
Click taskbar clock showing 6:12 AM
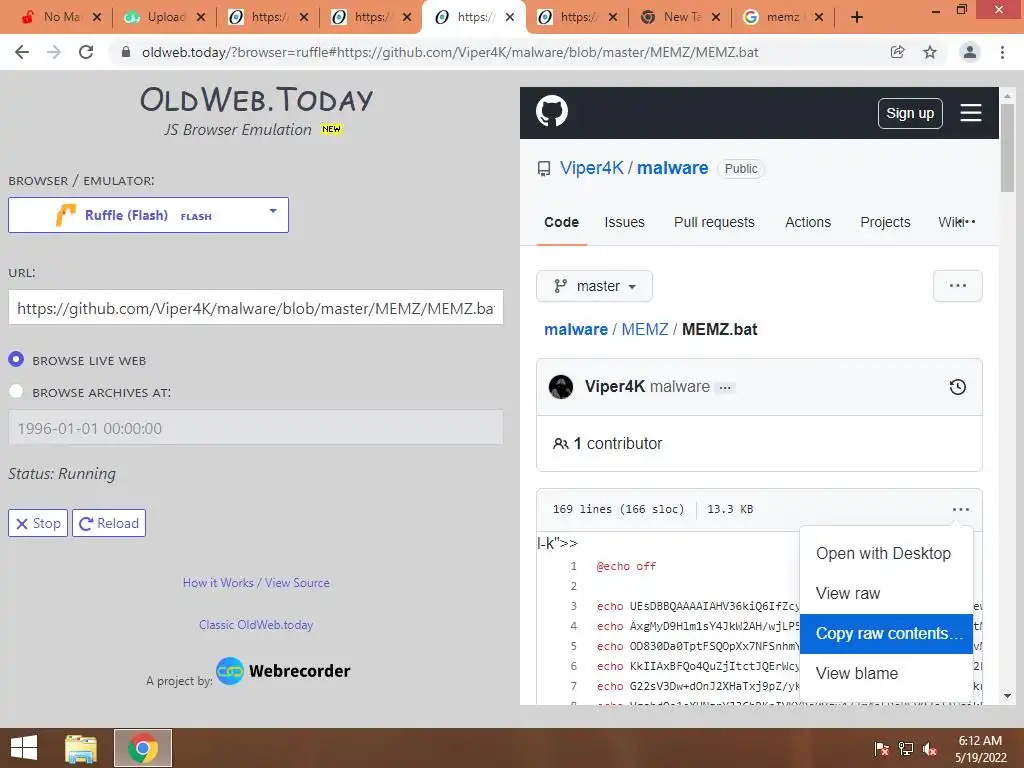click(980, 749)
